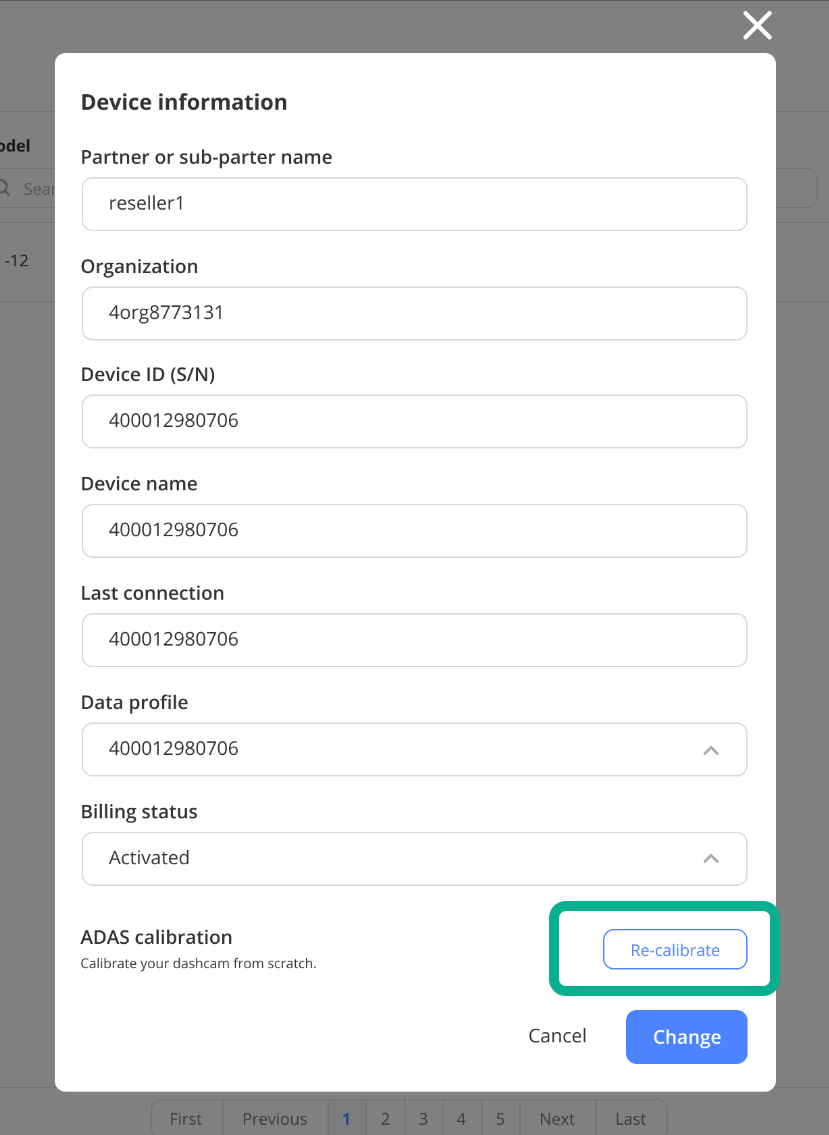Focus the Partner or sub-parter name field
The height and width of the screenshot is (1135, 829).
point(414,204)
